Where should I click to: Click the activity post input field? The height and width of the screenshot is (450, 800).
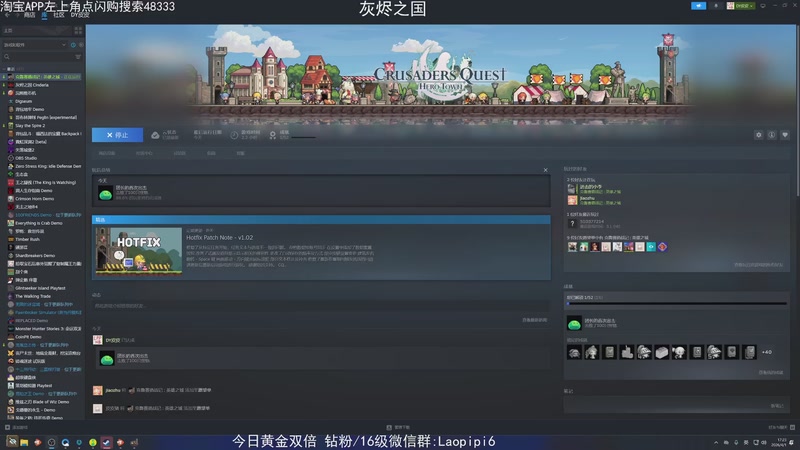click(x=320, y=306)
